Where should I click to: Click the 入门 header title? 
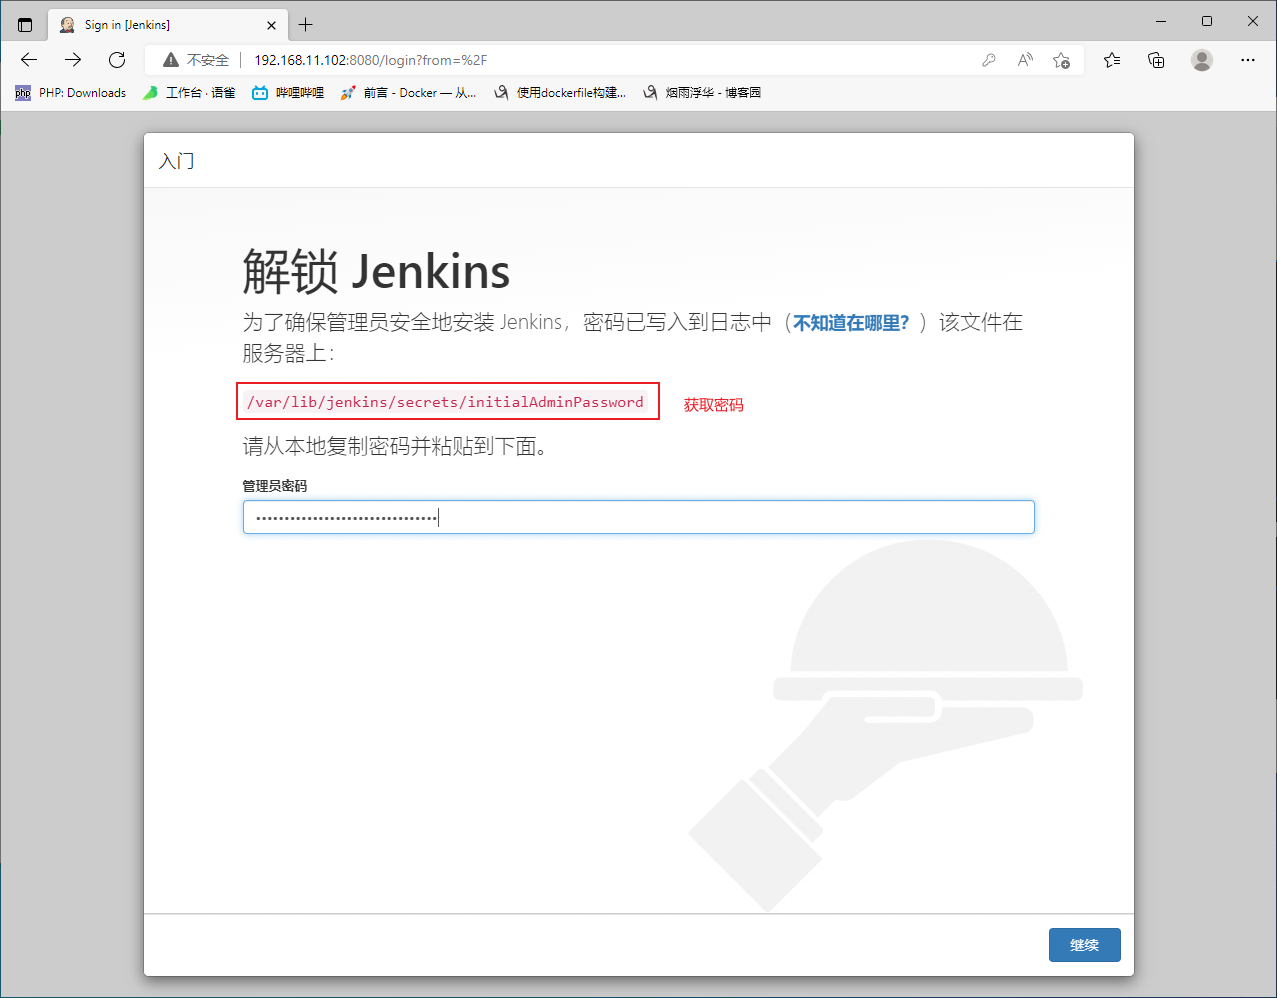coord(176,161)
